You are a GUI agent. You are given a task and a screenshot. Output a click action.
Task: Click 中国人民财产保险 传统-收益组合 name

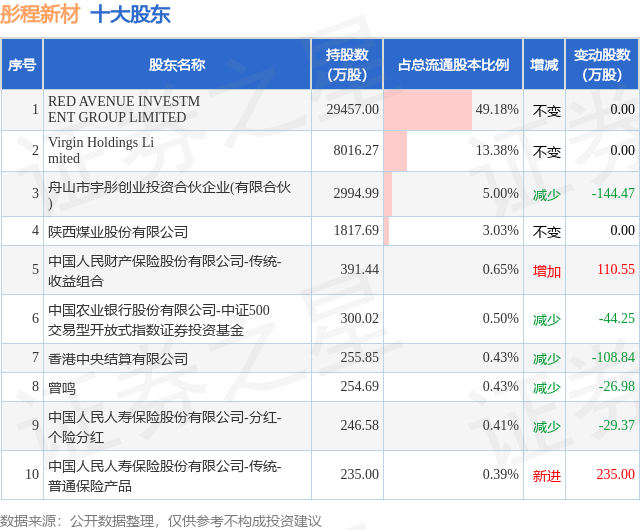164,270
